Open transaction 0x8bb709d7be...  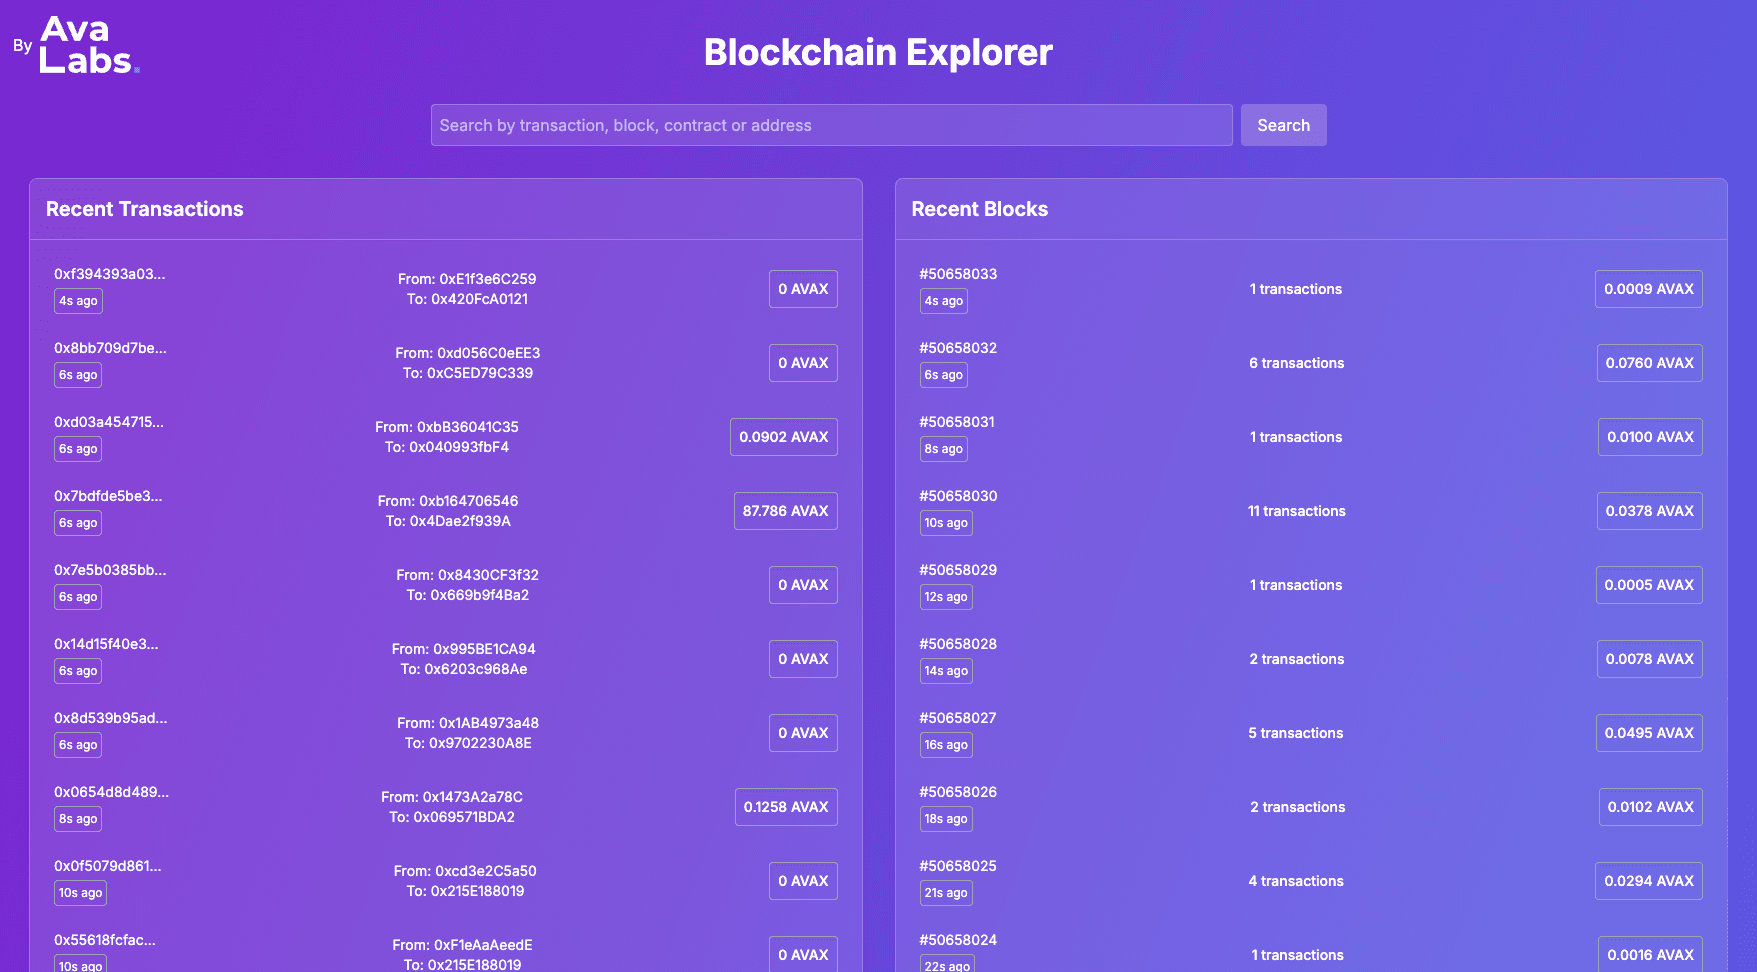click(110, 348)
